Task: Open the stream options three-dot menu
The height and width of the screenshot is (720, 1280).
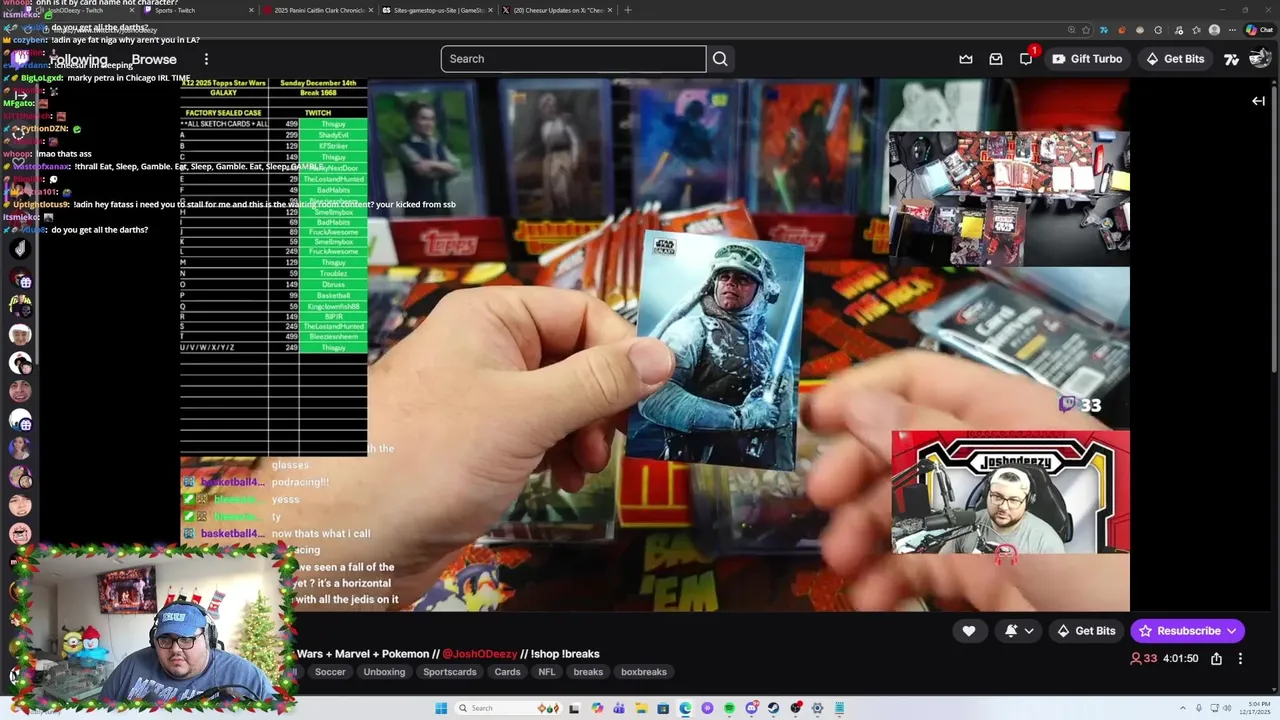Action: [1240, 659]
